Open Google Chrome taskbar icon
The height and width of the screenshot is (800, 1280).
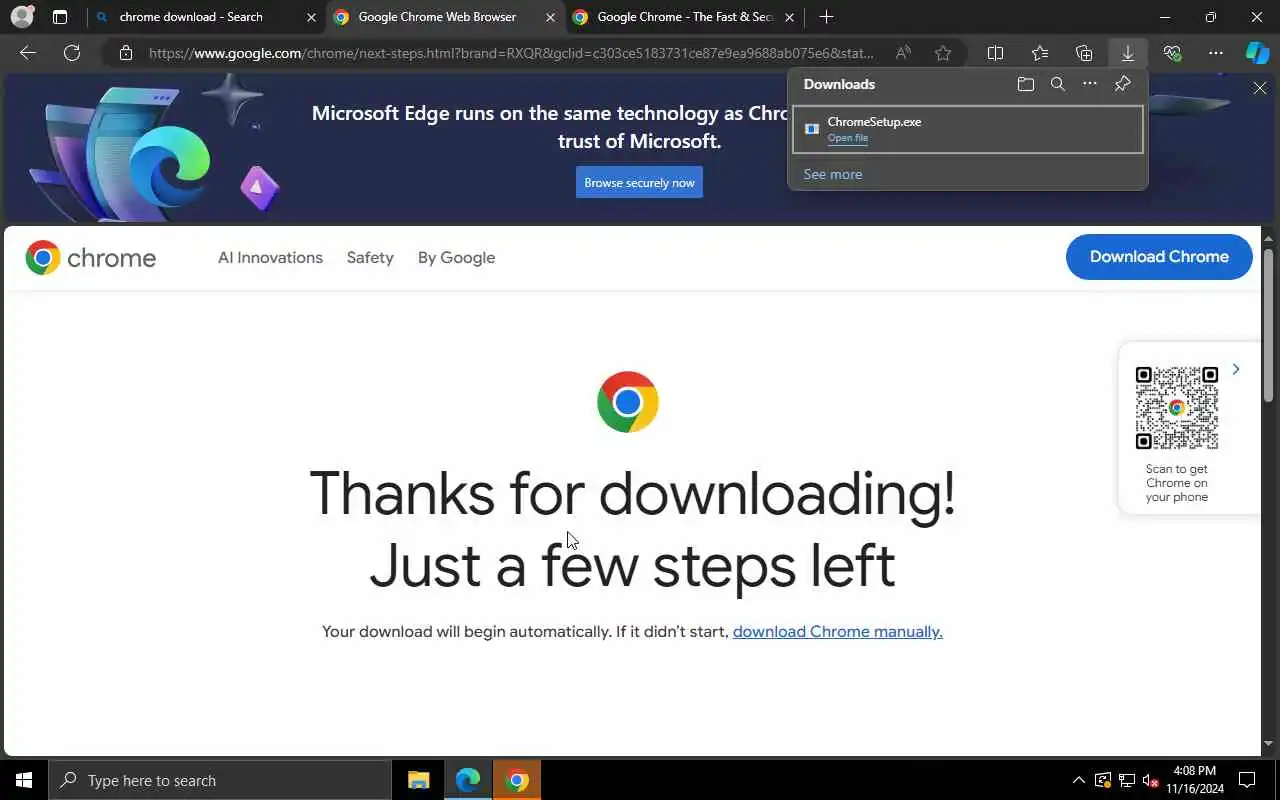coord(517,780)
